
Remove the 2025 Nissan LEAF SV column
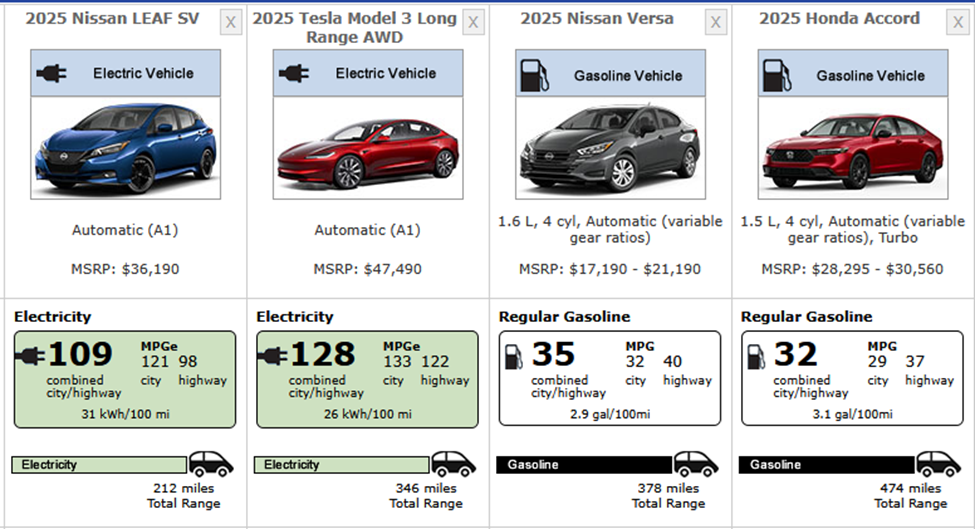point(231,23)
